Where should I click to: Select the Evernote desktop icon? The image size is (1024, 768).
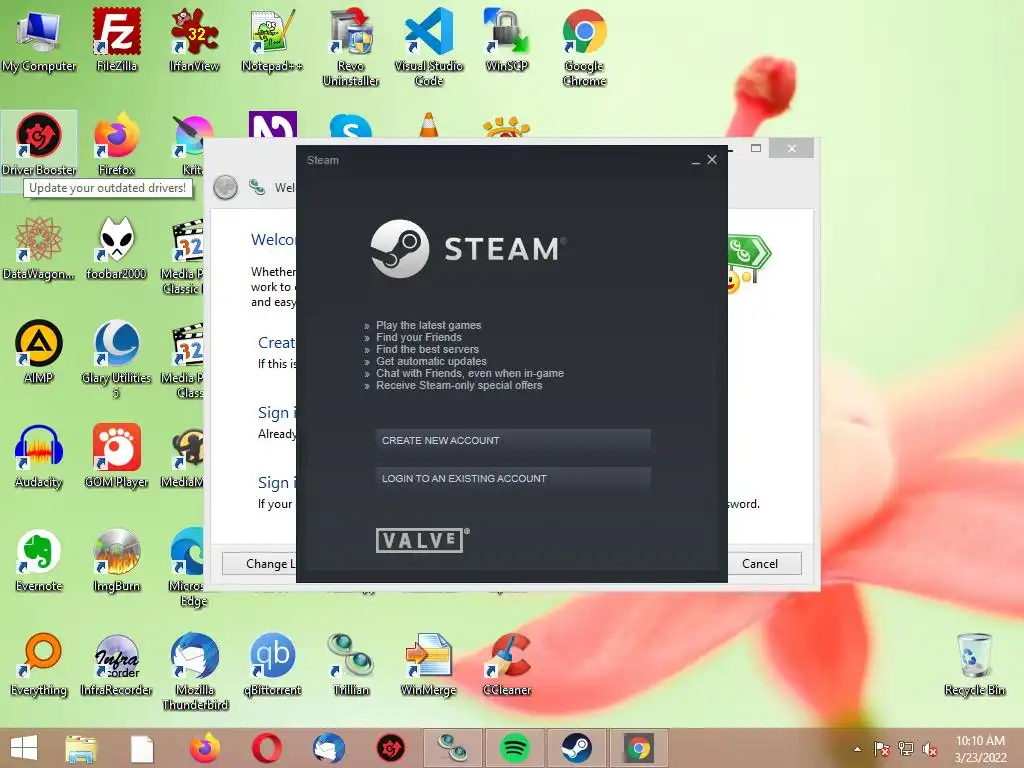[x=39, y=560]
